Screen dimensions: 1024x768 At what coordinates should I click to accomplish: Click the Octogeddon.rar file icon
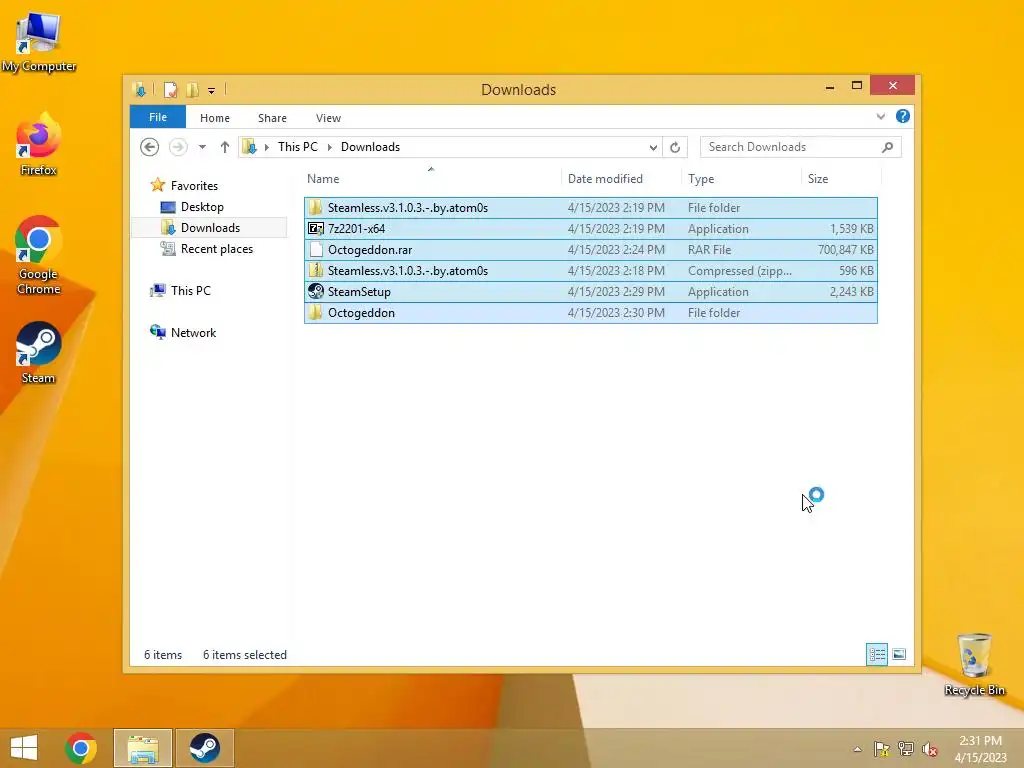(316, 249)
